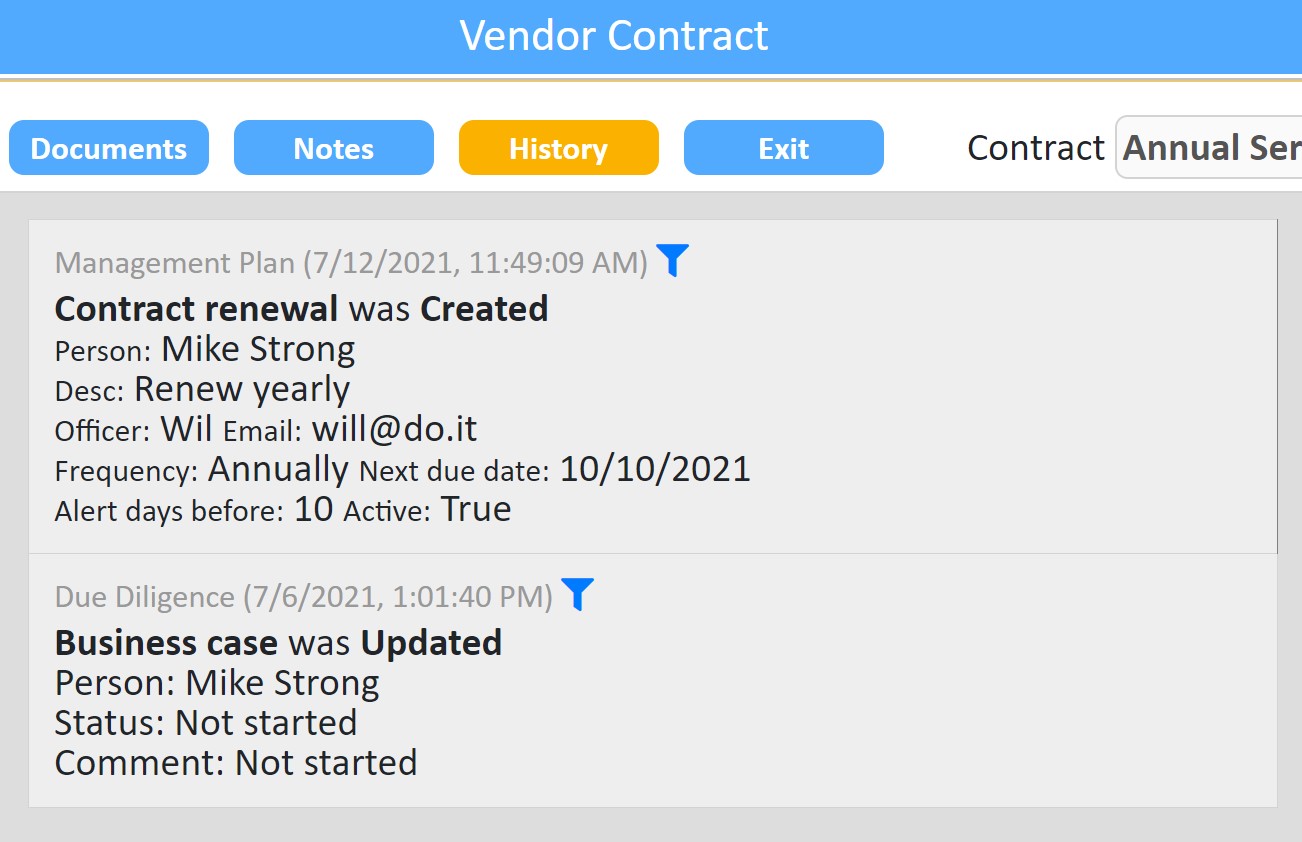This screenshot has height=842, width=1302.
Task: Click the Active value True
Action: click(x=476, y=509)
